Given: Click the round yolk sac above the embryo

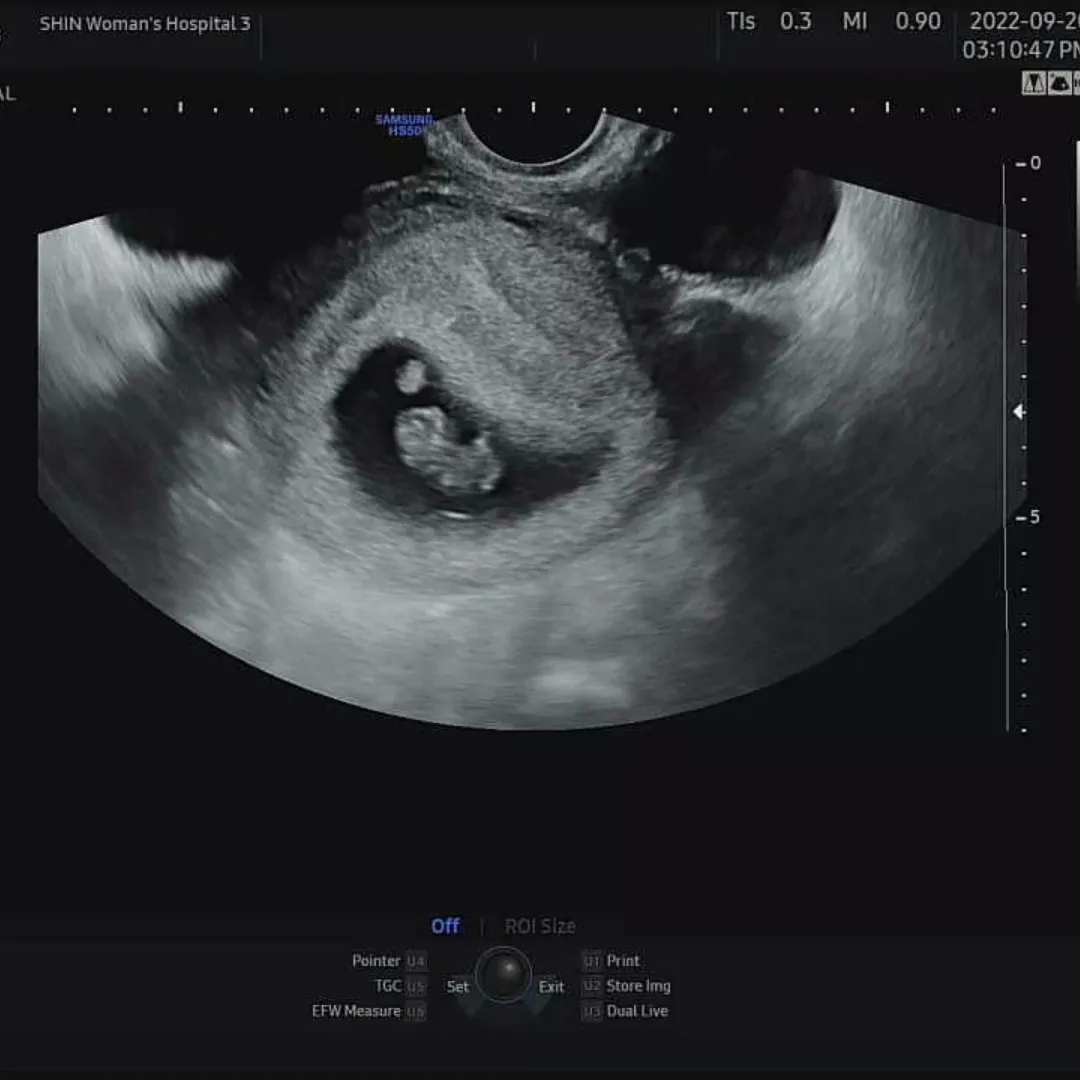Looking at the screenshot, I should (411, 376).
